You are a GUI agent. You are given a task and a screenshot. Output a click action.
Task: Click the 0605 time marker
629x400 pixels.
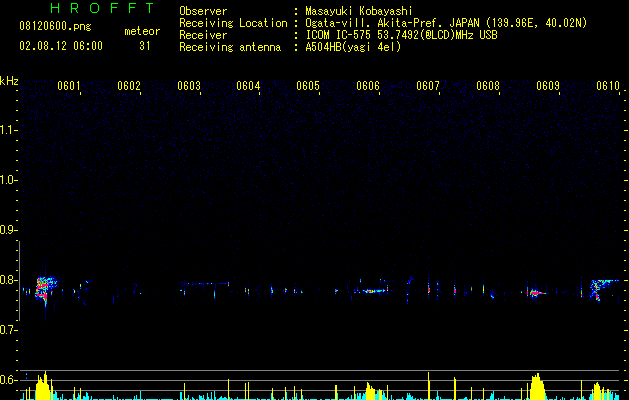pos(308,86)
